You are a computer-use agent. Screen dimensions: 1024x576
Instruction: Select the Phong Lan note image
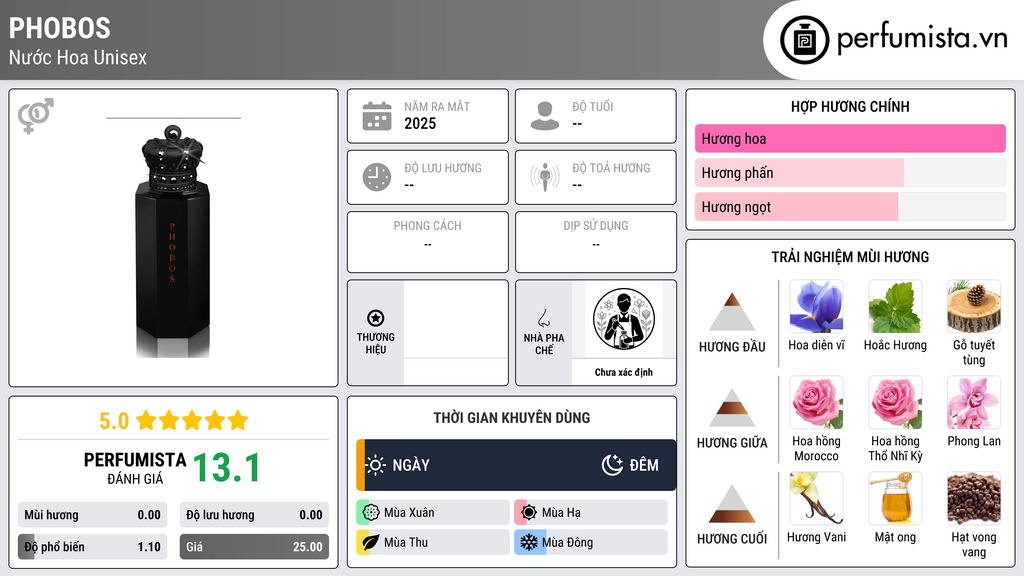[974, 403]
